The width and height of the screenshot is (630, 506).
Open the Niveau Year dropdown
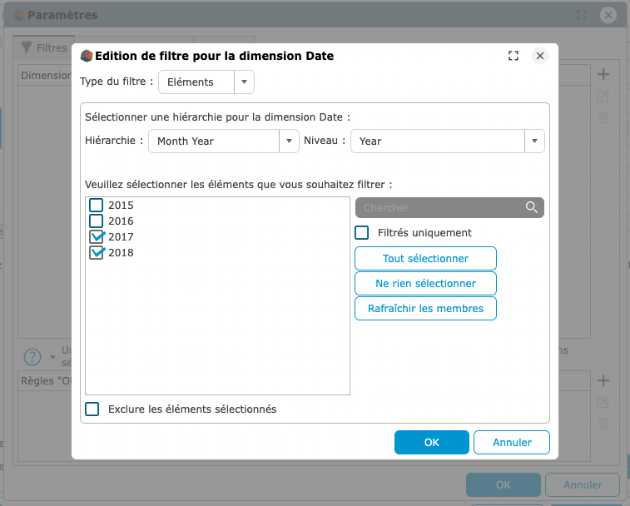[x=534, y=141]
